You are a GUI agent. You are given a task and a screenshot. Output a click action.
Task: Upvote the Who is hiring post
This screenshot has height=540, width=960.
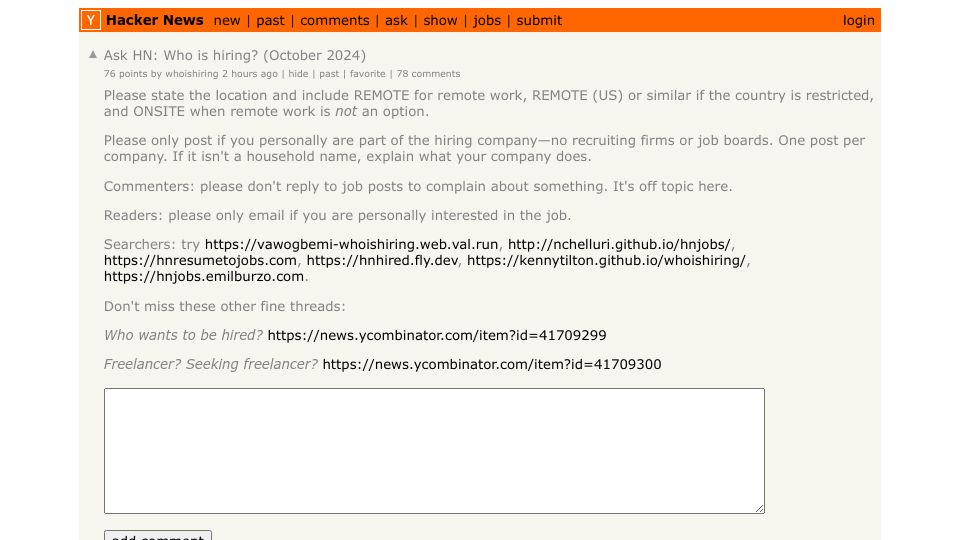tap(93, 54)
